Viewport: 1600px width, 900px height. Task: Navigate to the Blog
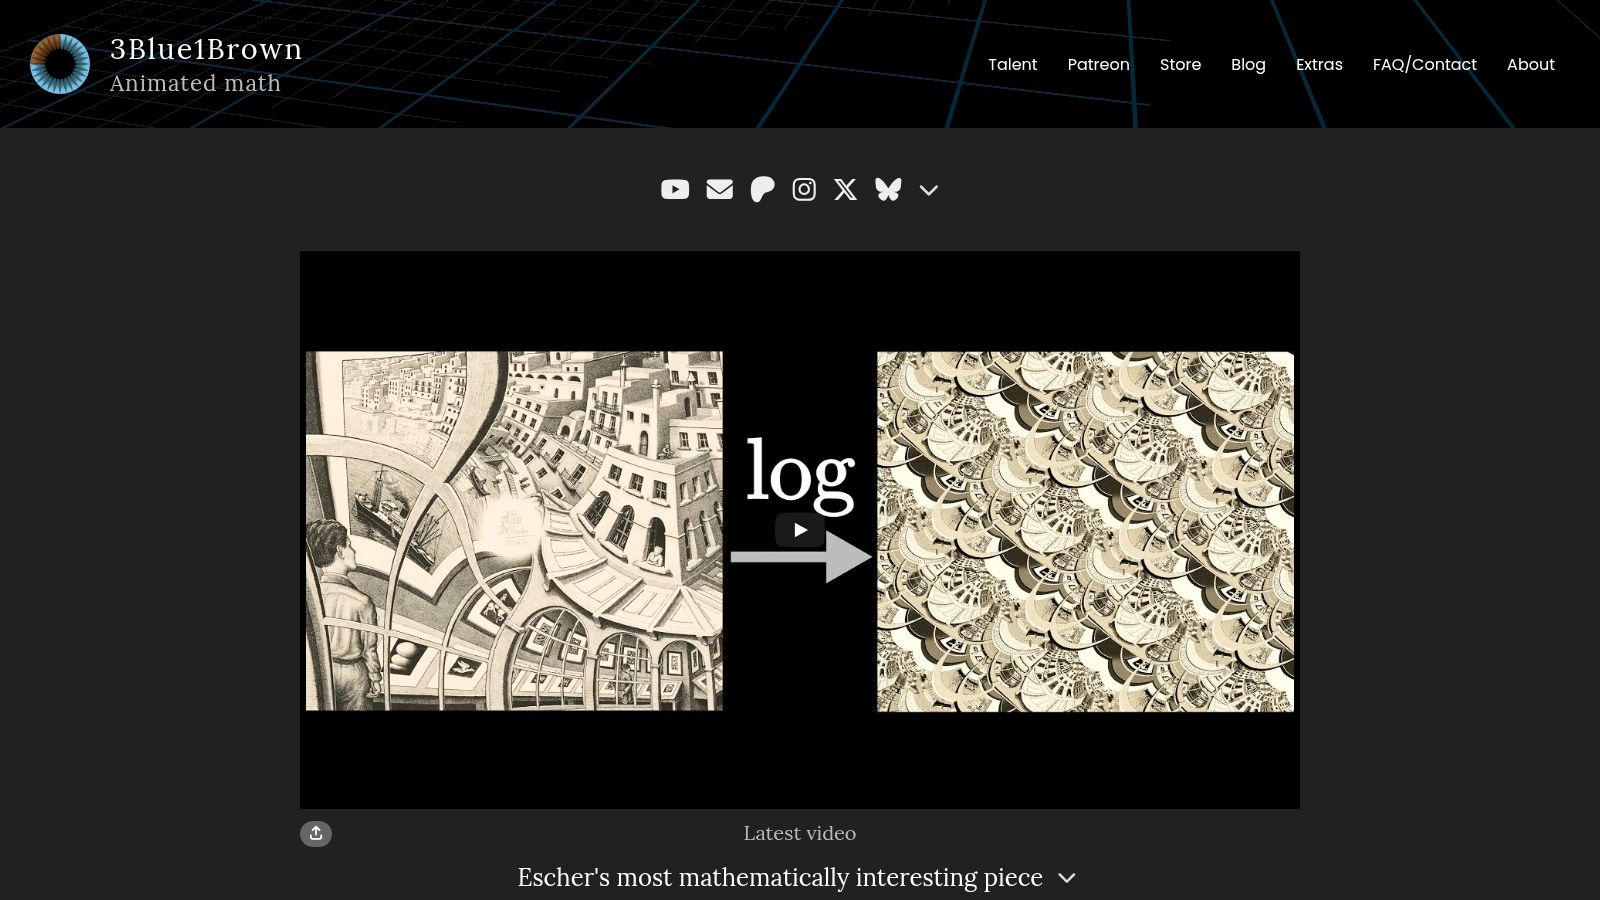1248,64
